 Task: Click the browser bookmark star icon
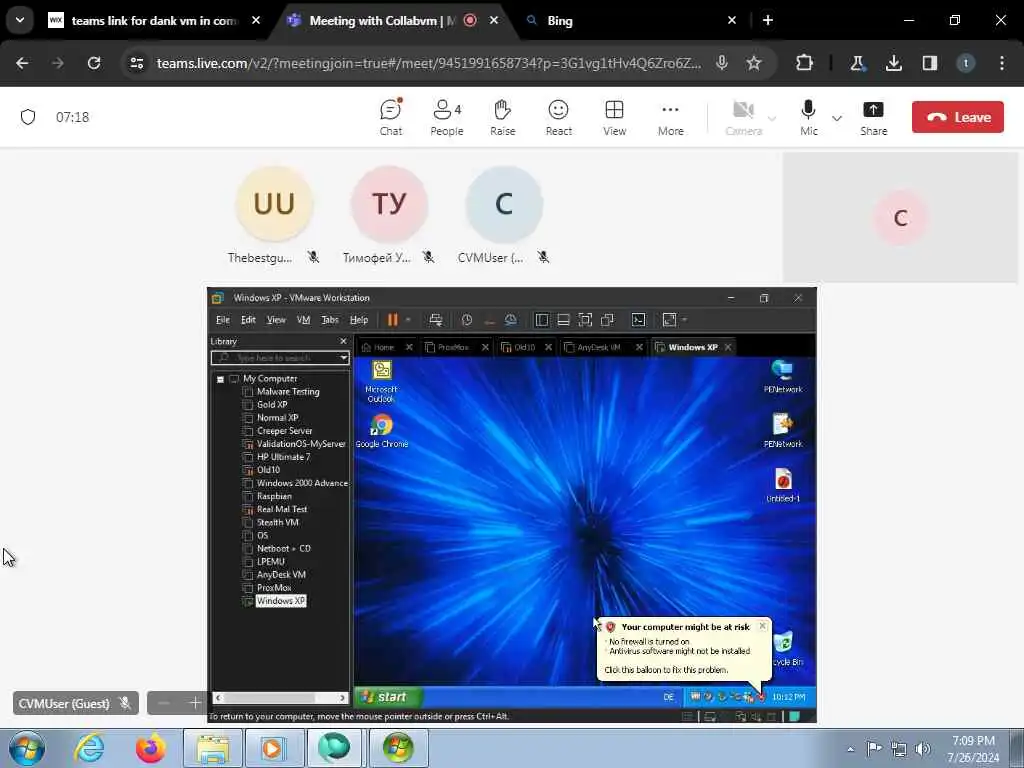(754, 63)
